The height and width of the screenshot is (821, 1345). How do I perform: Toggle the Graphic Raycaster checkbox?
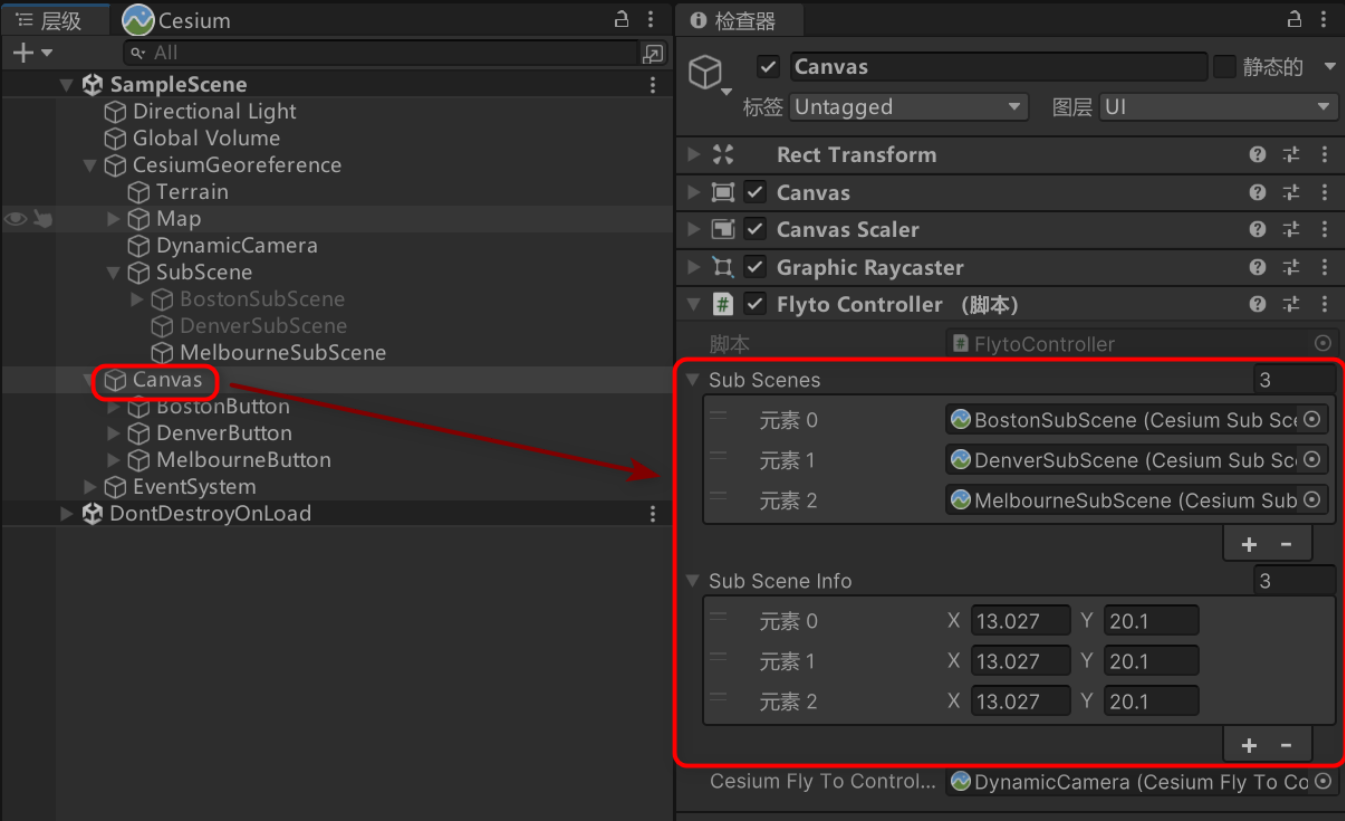coord(755,267)
